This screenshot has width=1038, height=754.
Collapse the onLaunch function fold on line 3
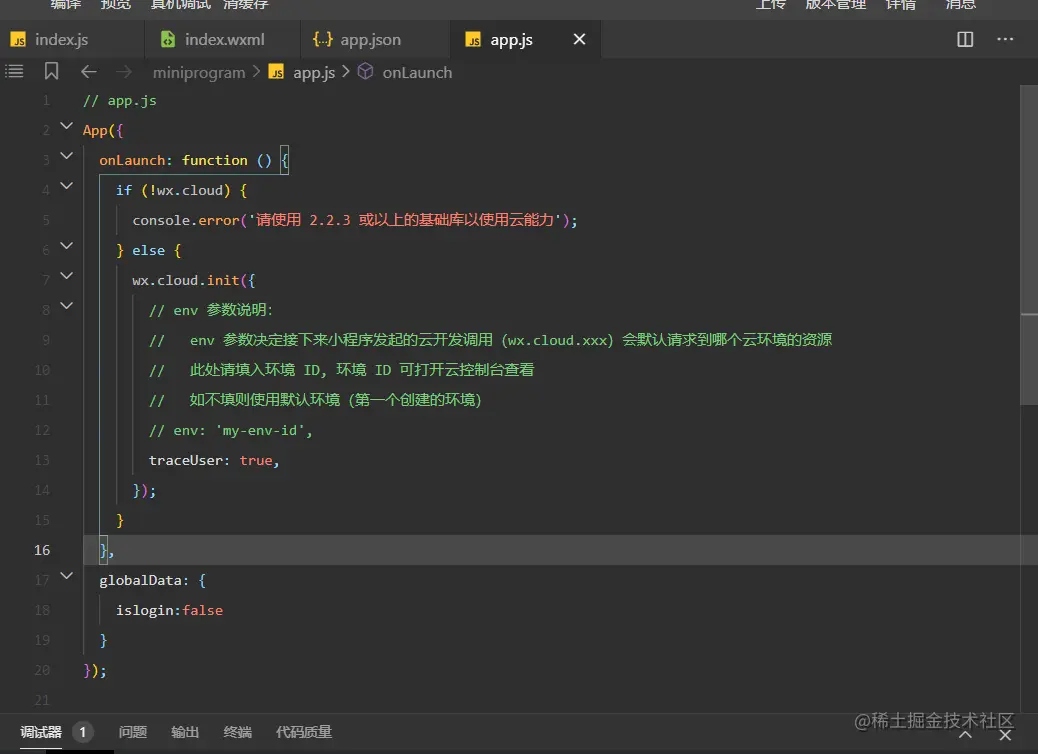point(66,156)
